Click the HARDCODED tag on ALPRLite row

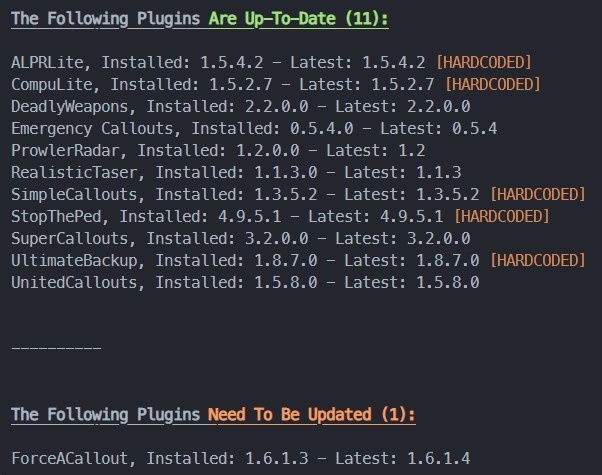click(484, 63)
